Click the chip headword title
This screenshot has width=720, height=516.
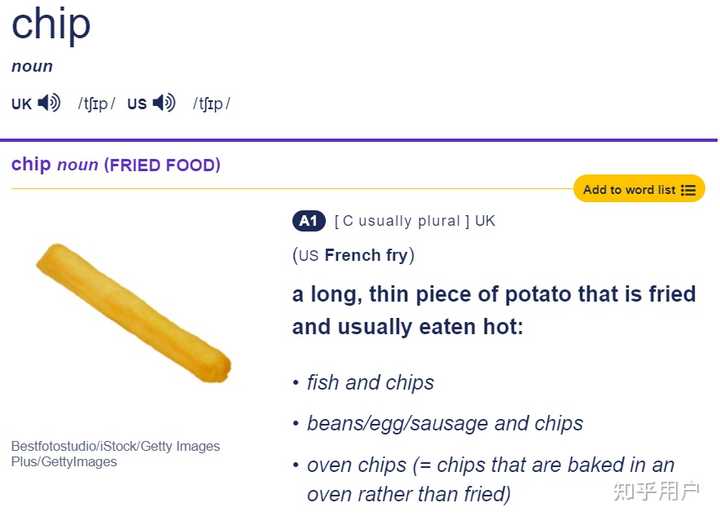(x=51, y=24)
